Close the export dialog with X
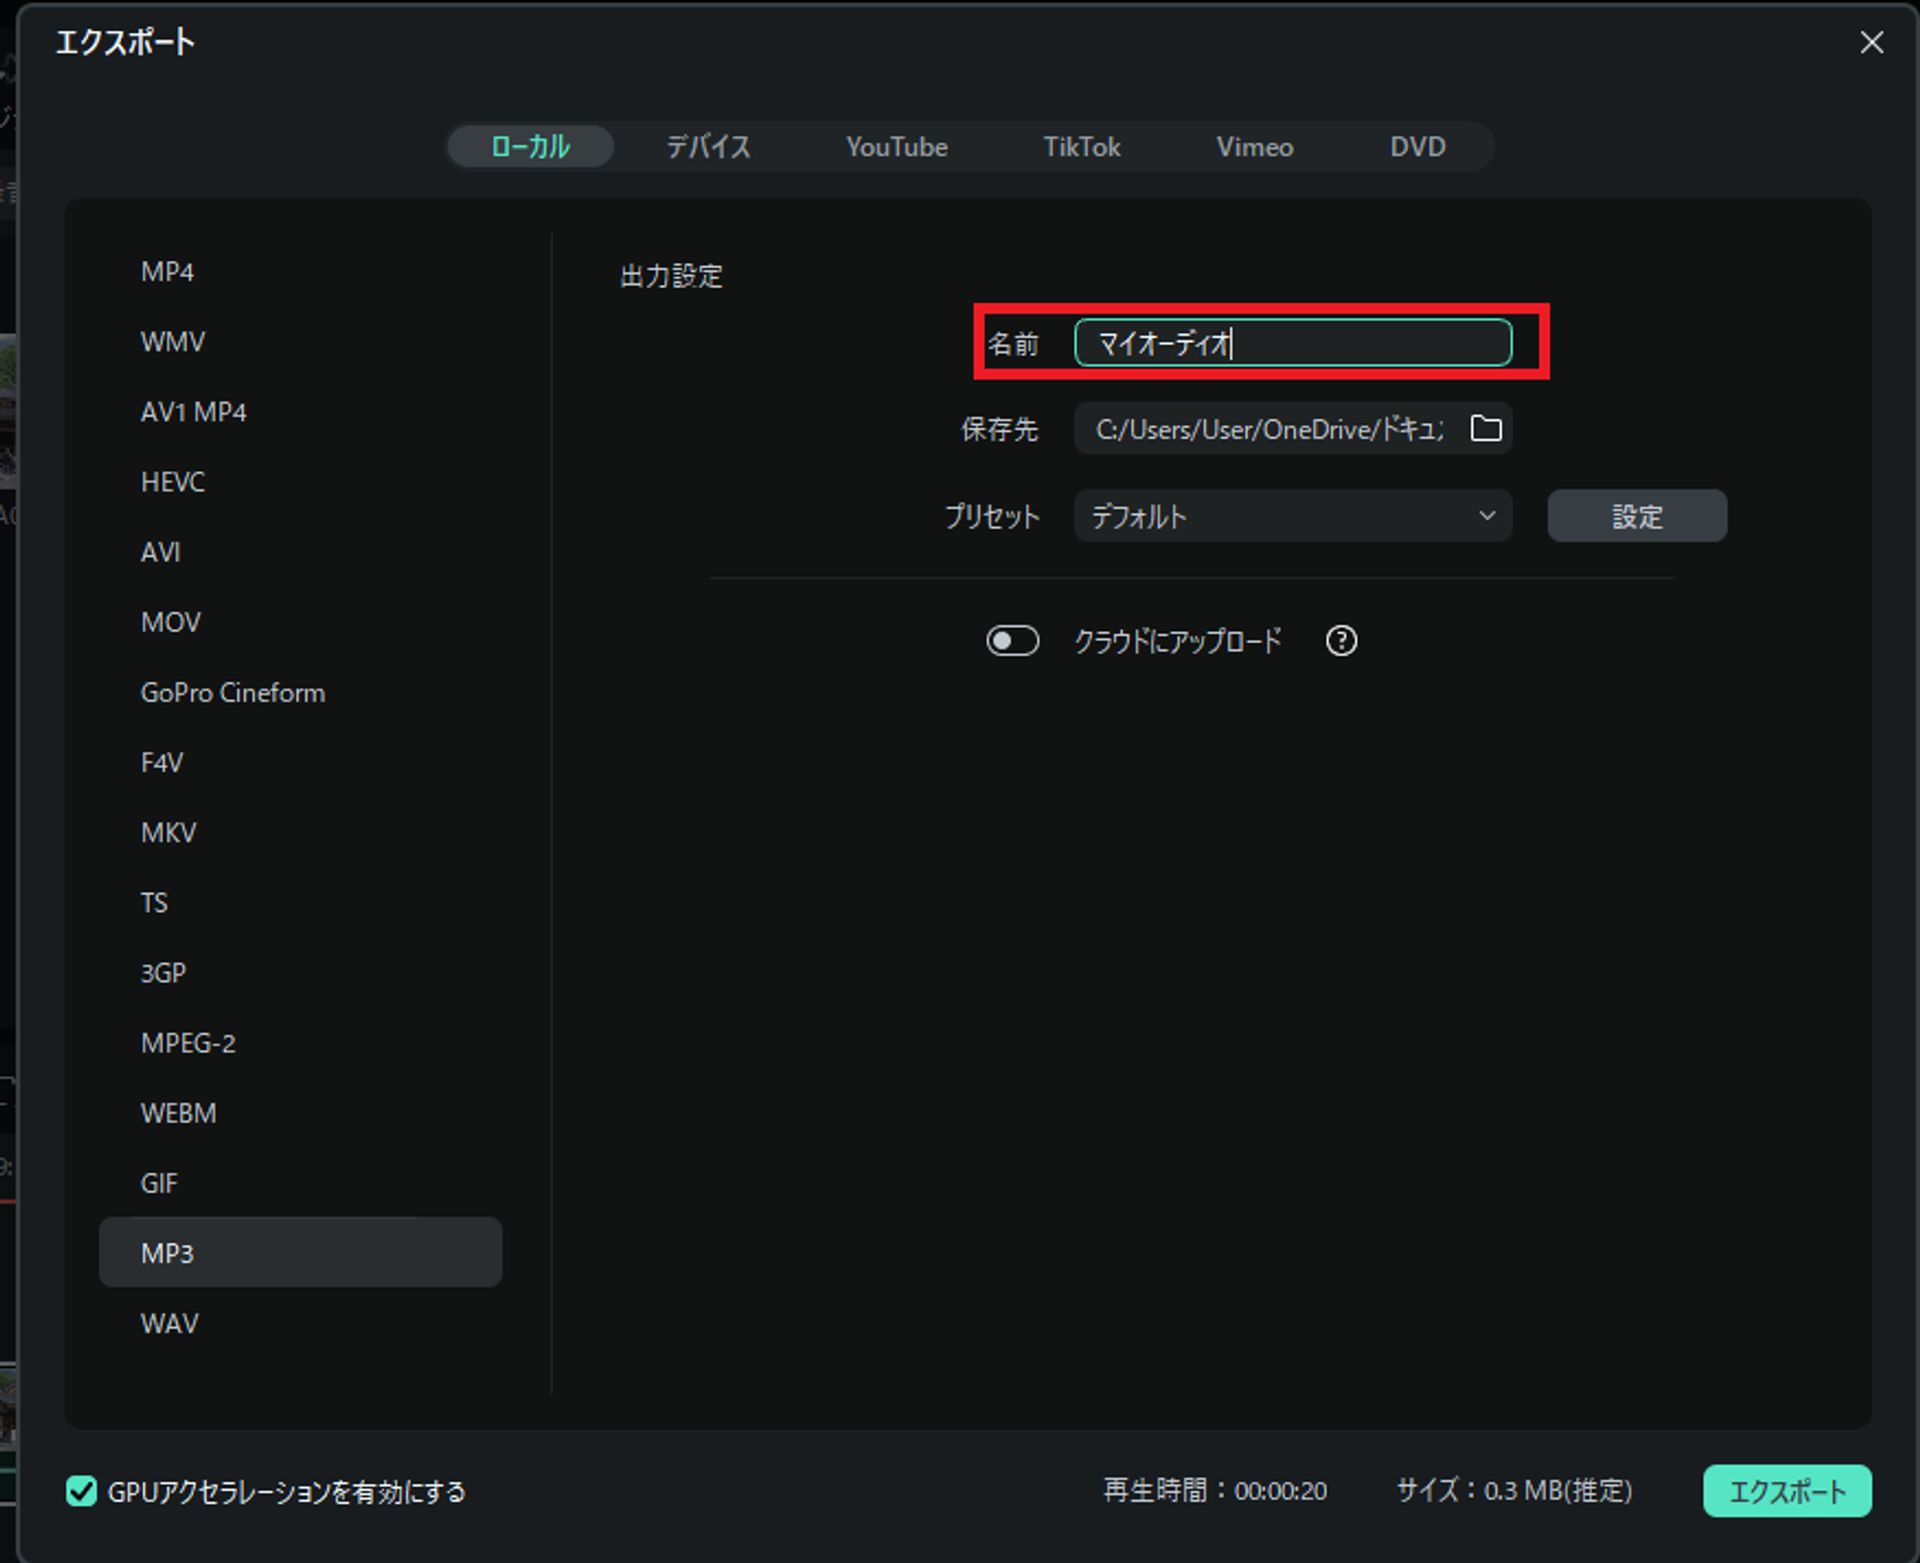 [x=1871, y=42]
